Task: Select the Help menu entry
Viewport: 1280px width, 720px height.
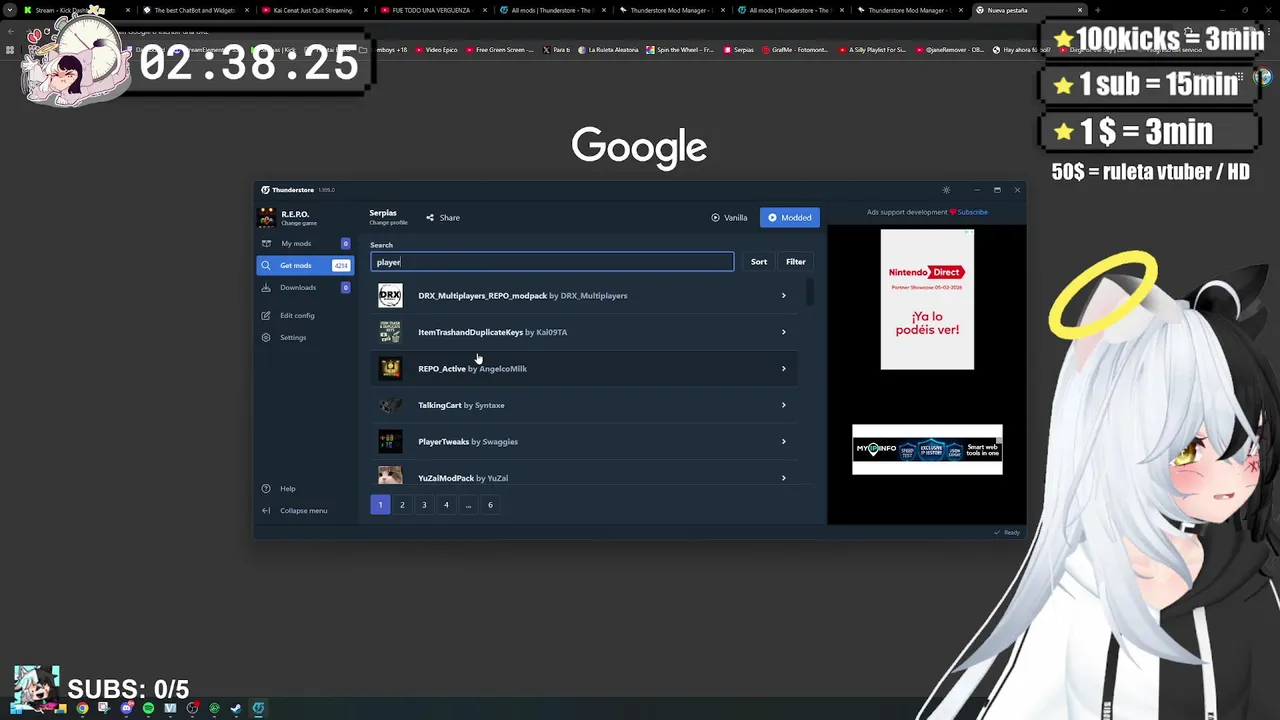Action: (x=305, y=488)
